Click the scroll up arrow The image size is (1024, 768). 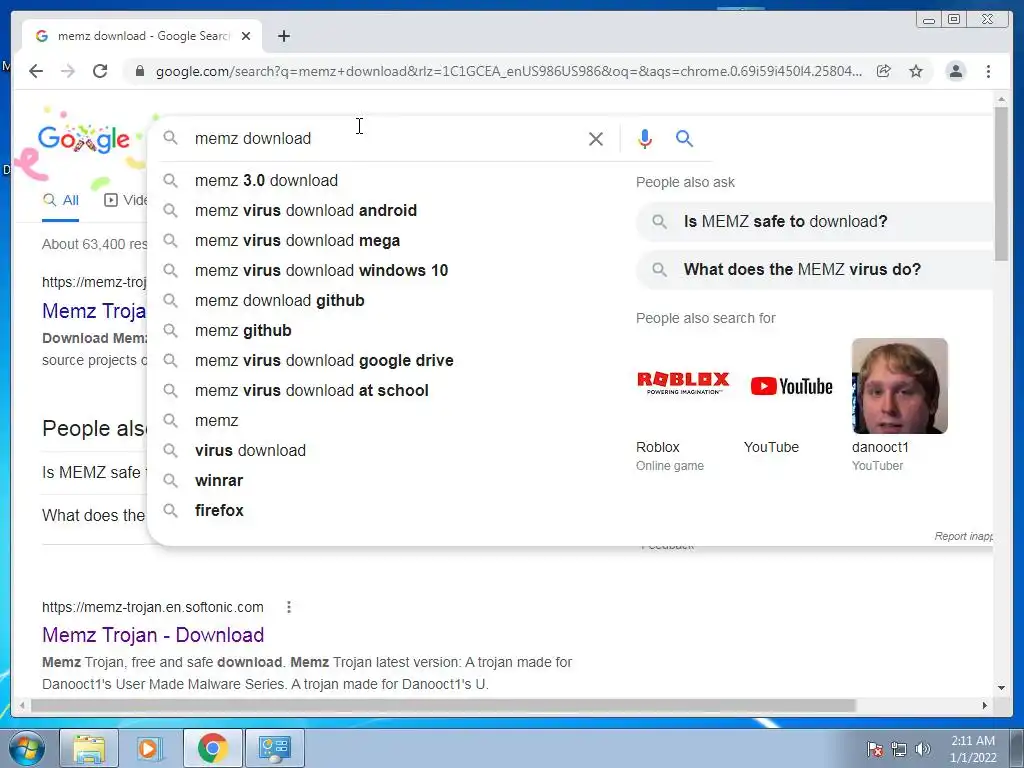click(1001, 99)
